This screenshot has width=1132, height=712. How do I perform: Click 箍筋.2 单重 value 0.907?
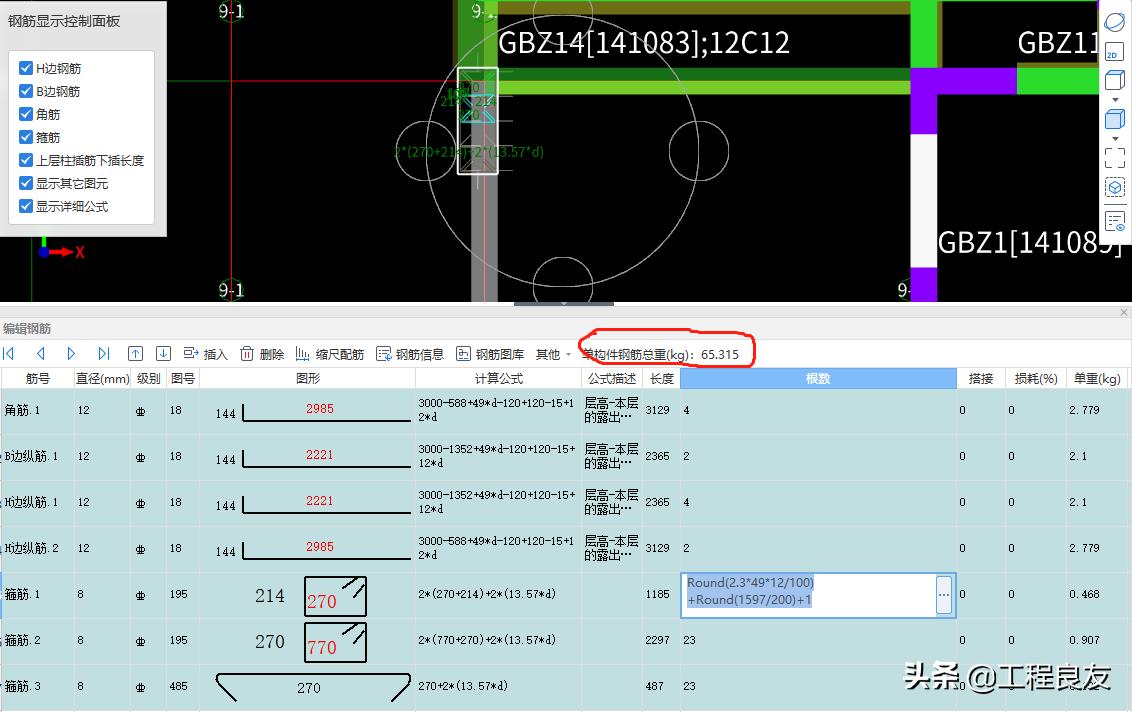click(x=1084, y=640)
